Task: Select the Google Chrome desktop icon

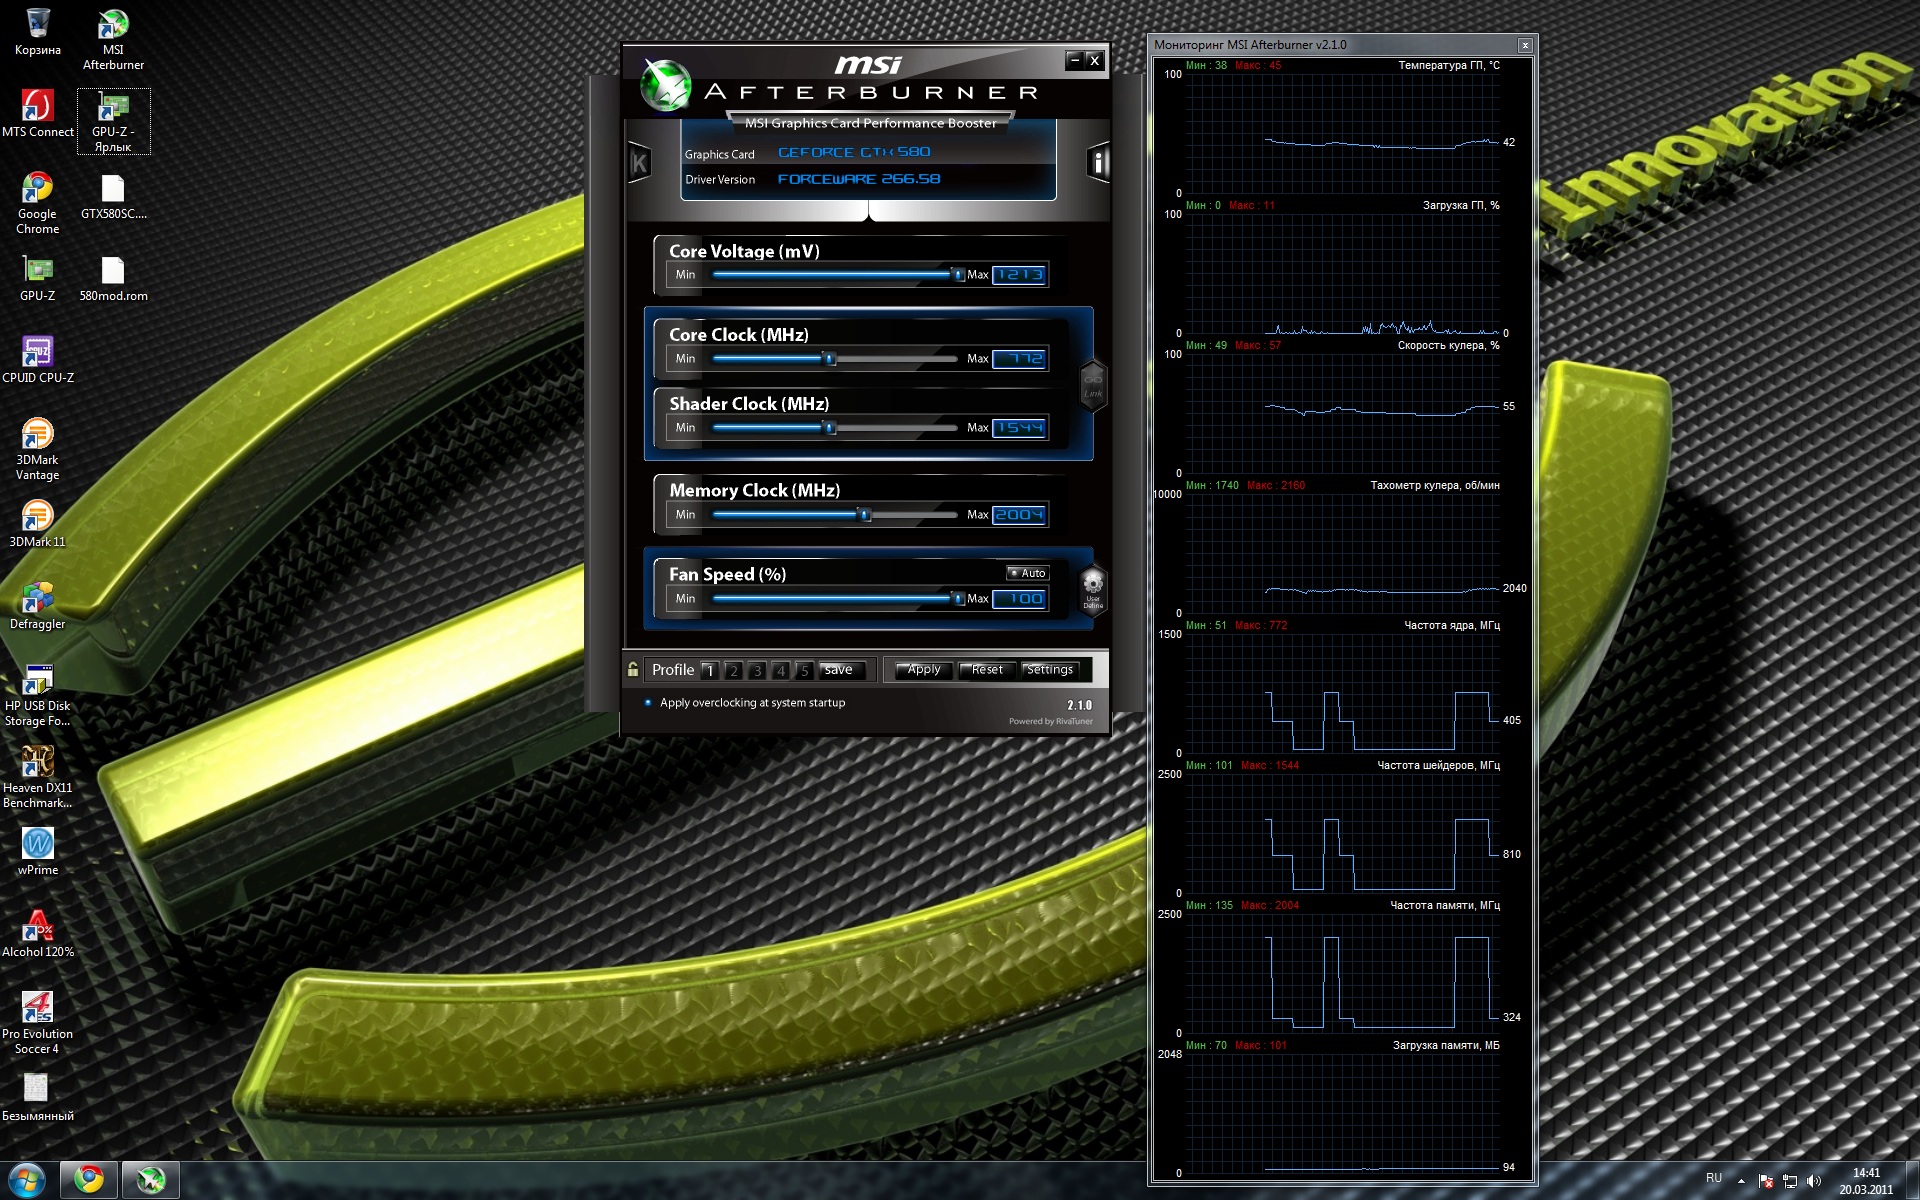Action: point(38,203)
